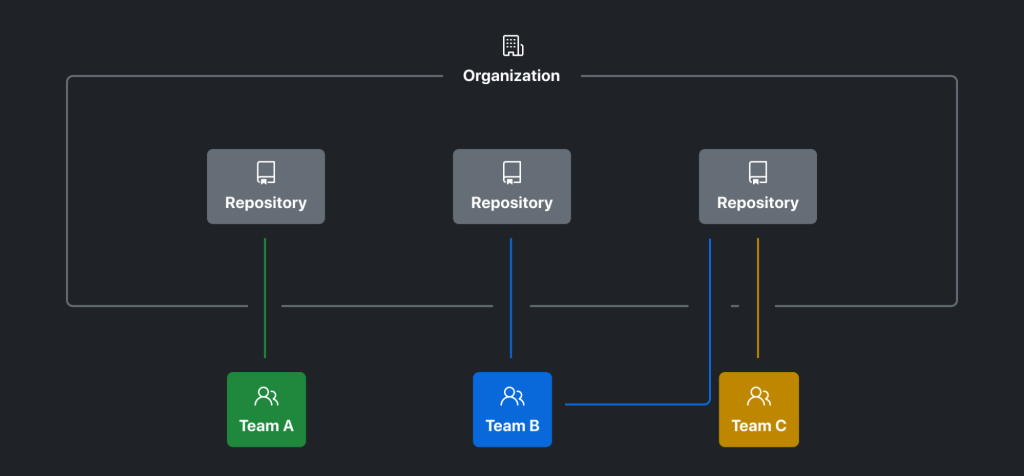
Task: Click the people icon in the blue Team B box
Action: [x=513, y=396]
